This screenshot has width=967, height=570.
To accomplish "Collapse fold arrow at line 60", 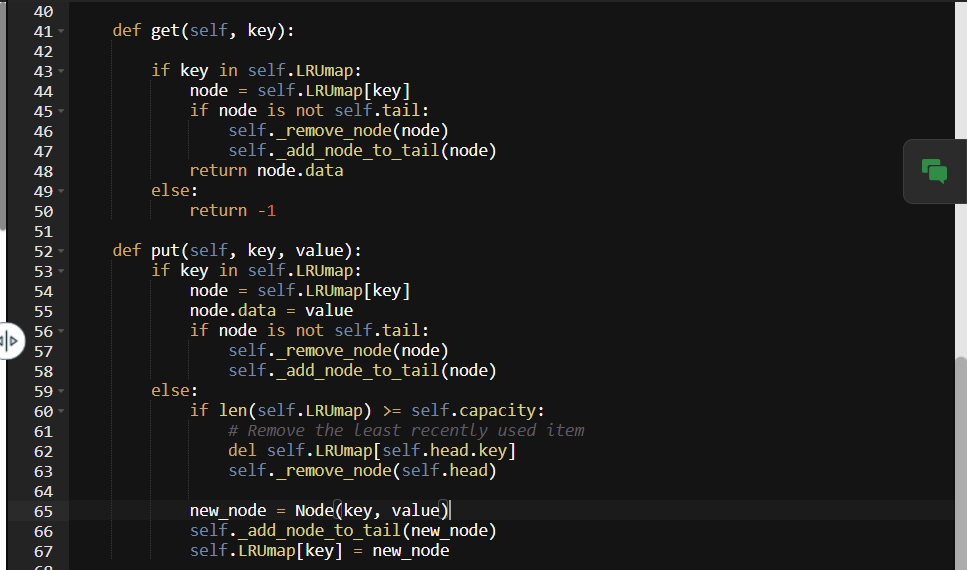I will tap(61, 411).
